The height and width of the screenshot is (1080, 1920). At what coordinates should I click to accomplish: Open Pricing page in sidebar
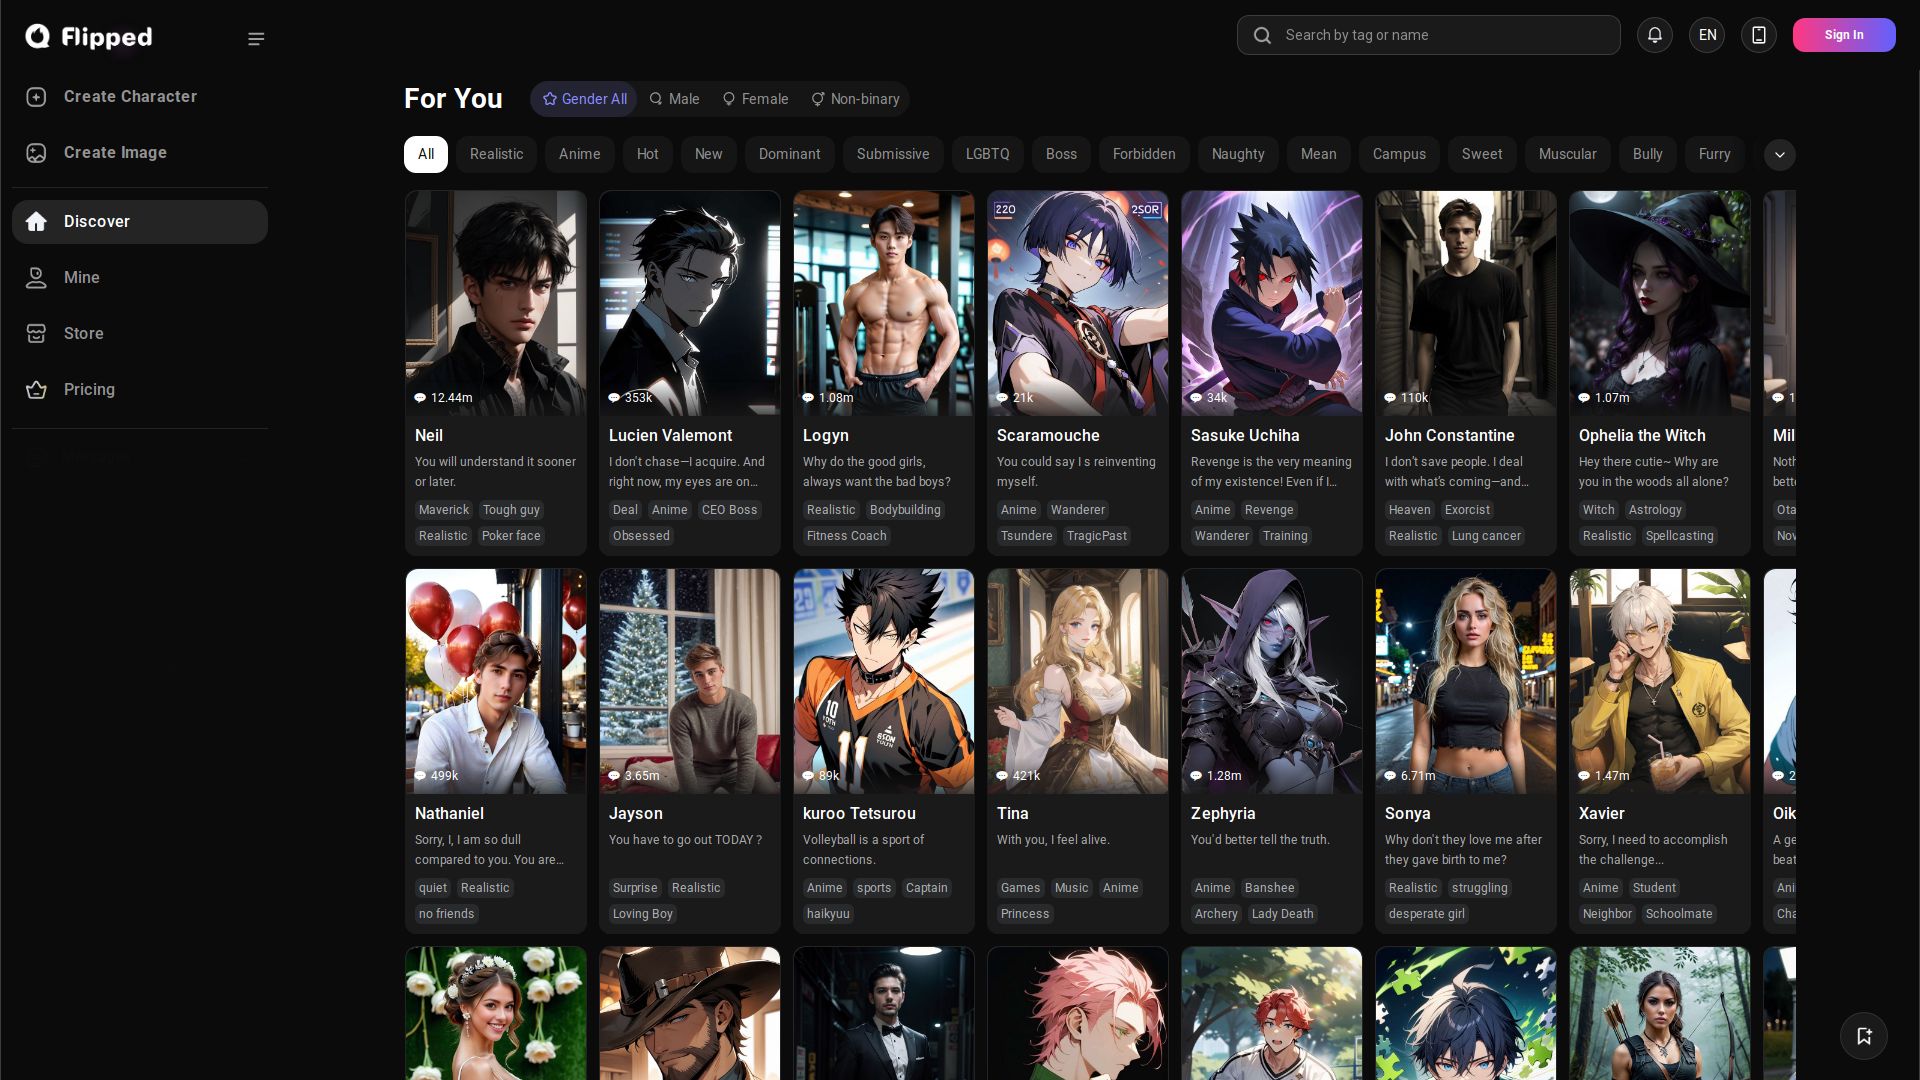pyautogui.click(x=89, y=390)
